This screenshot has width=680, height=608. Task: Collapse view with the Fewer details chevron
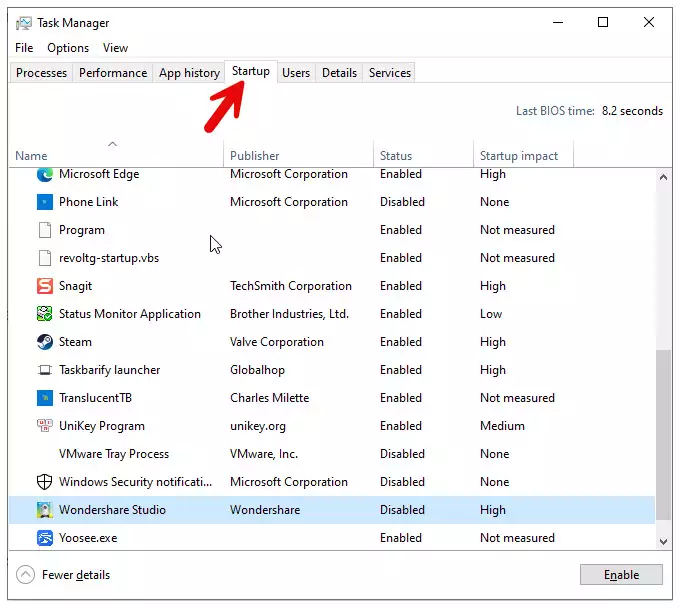coord(25,575)
